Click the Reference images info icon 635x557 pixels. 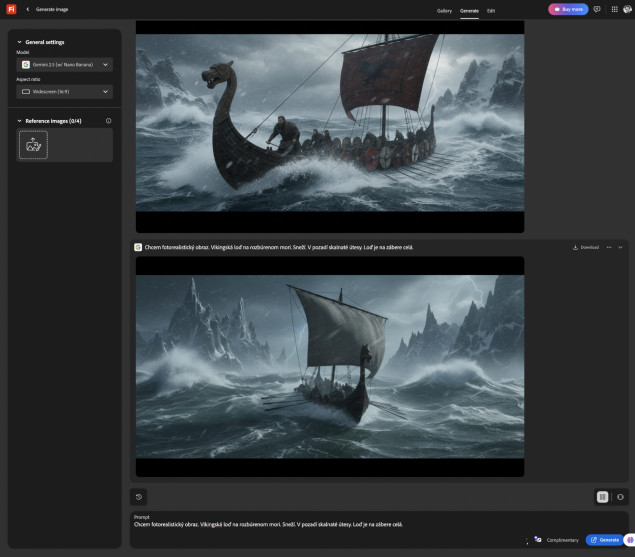pyautogui.click(x=108, y=121)
